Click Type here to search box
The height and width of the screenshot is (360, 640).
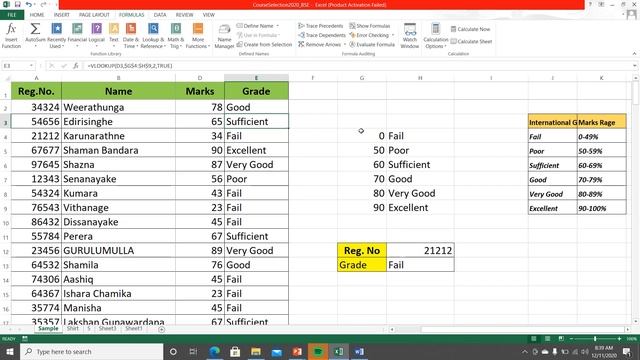click(x=92, y=351)
